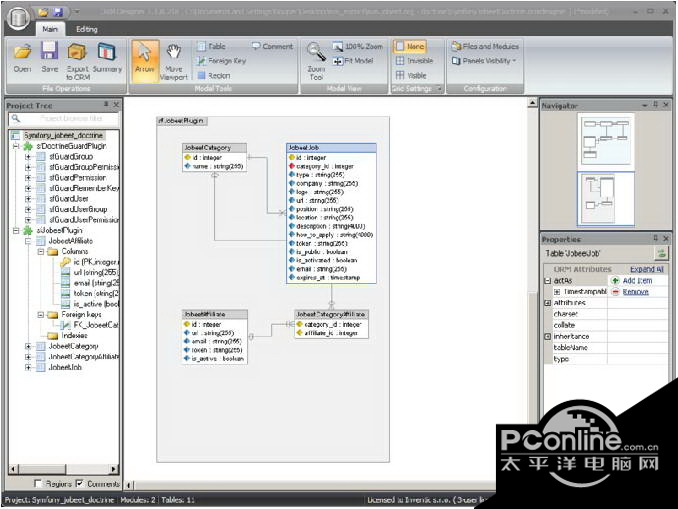Screen dimensions: 678x509
Task: Switch to the Editing ribbon tab
Action: (87, 29)
